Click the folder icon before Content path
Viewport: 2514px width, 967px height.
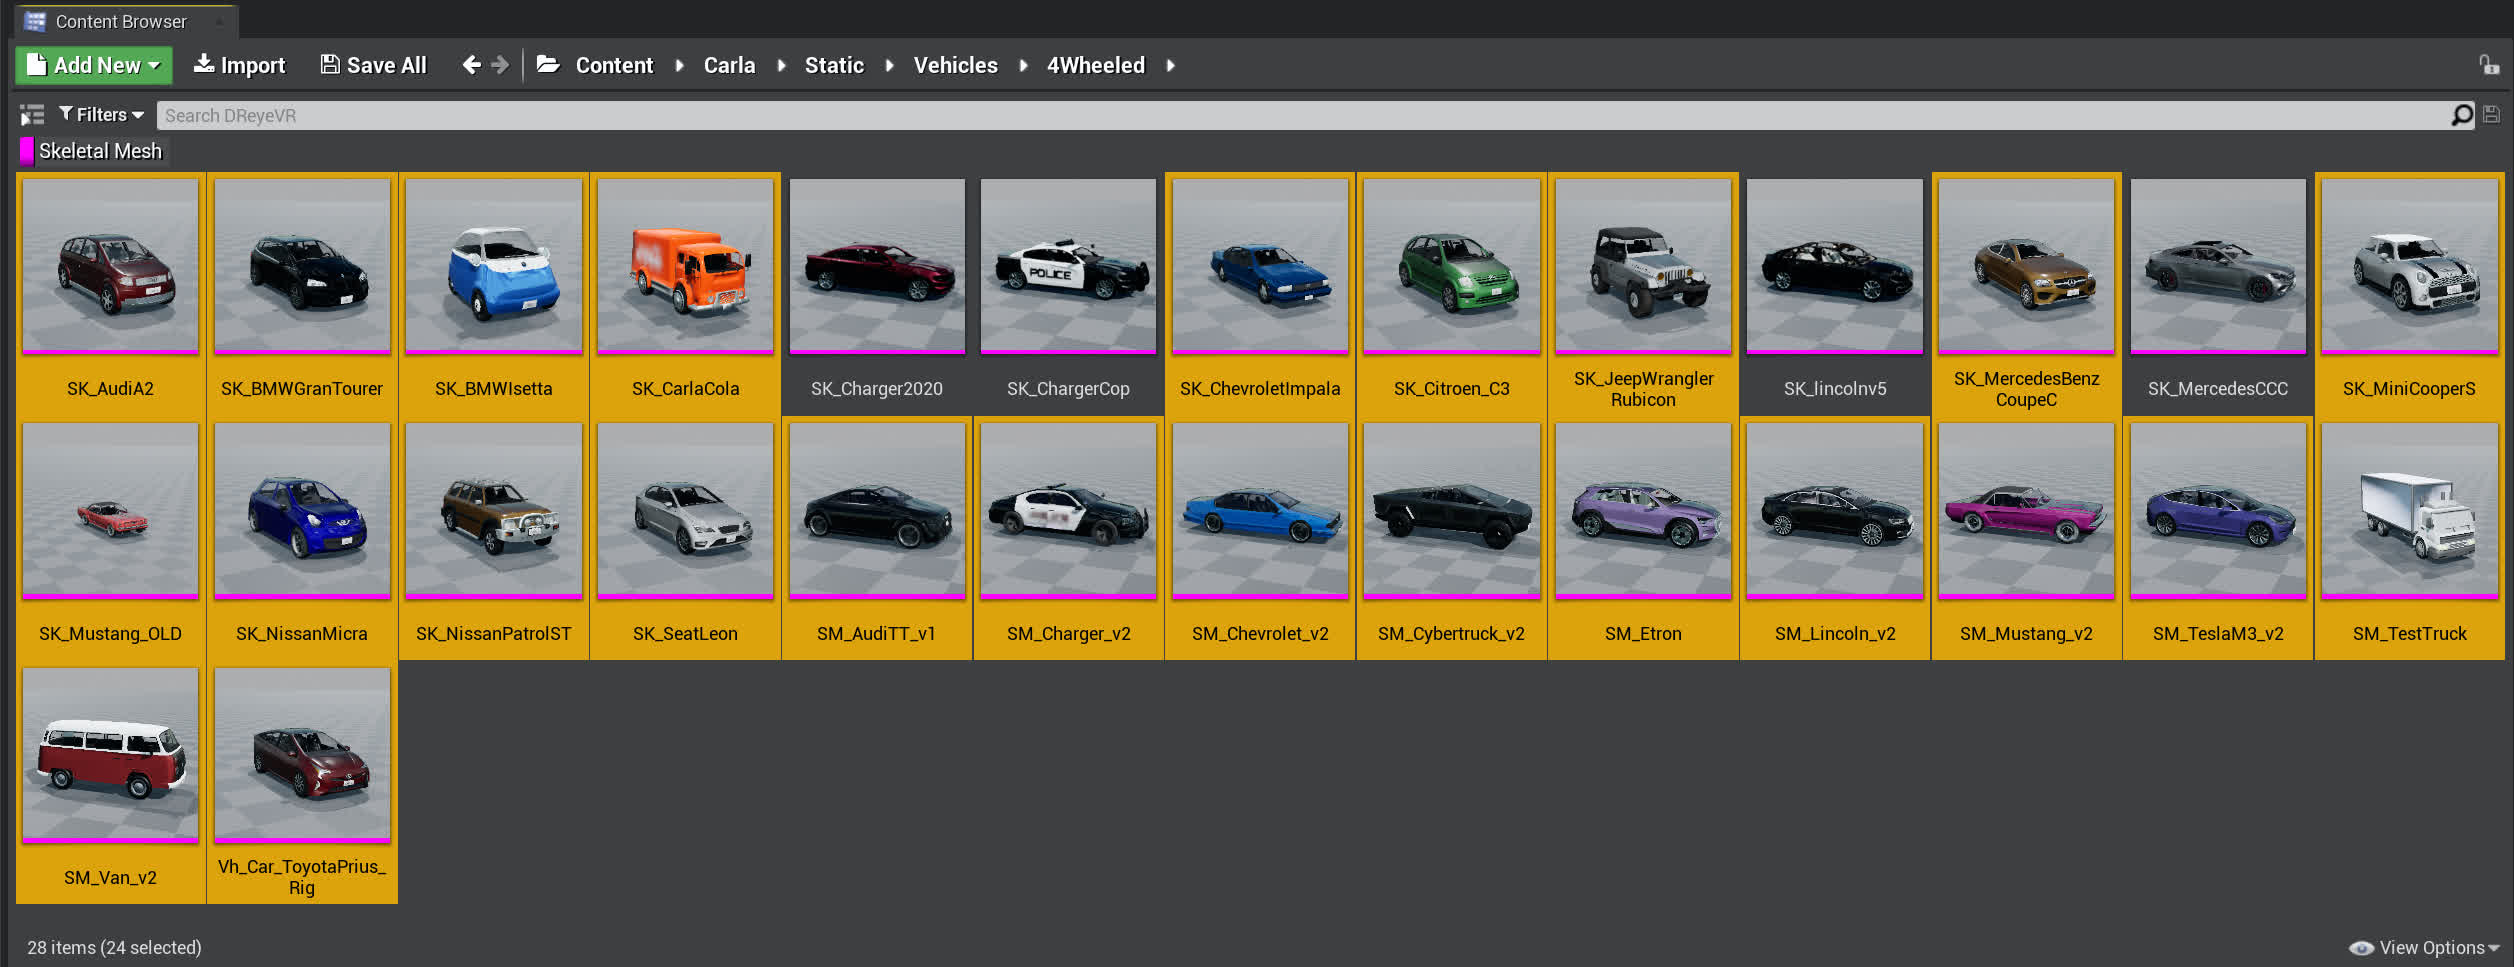point(548,65)
